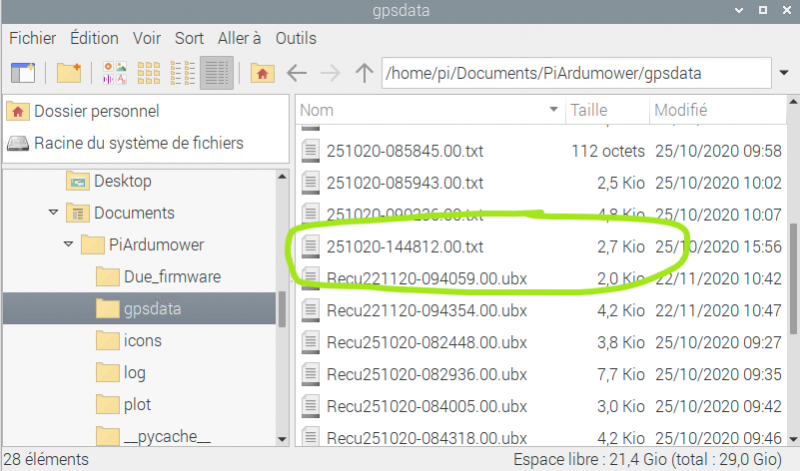The width and height of the screenshot is (800, 471).
Task: Collapse the PiArdumower tree node
Action: click(68, 244)
